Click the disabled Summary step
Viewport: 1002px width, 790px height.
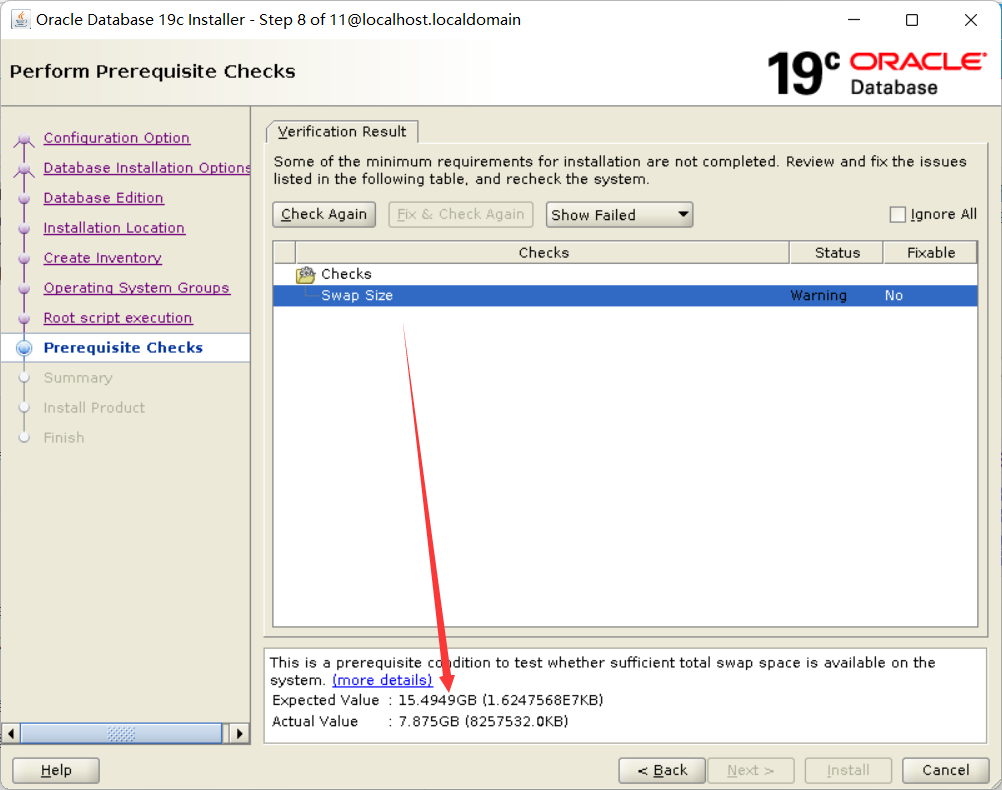coord(78,378)
